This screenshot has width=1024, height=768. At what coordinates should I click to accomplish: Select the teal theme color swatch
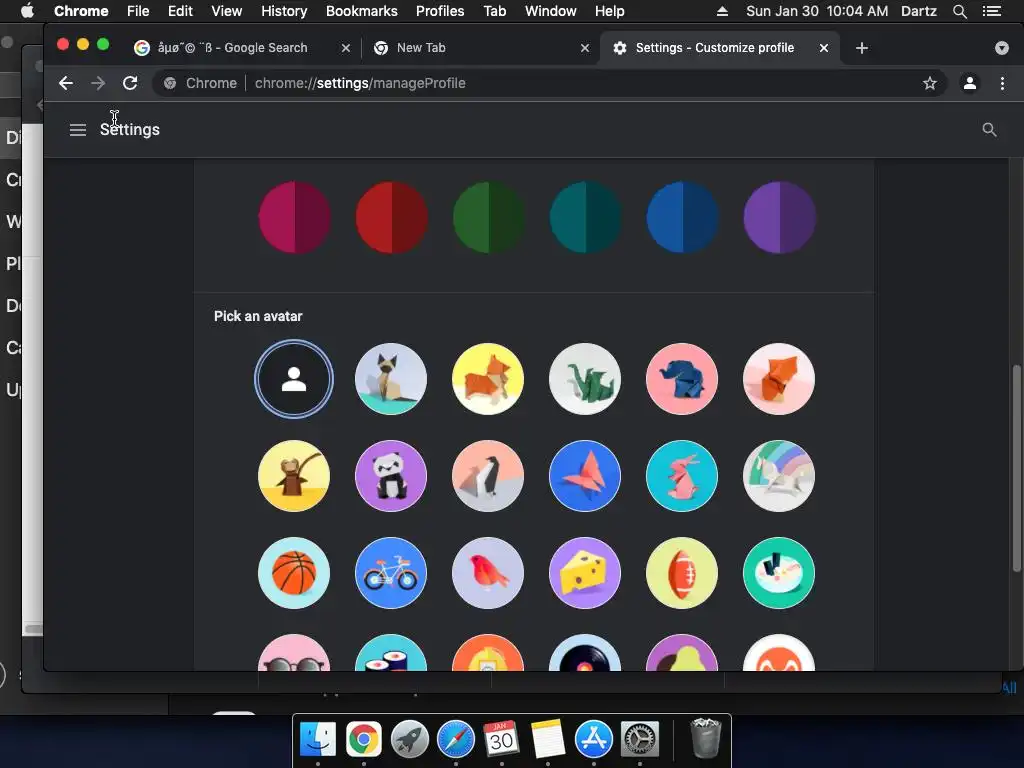[585, 217]
